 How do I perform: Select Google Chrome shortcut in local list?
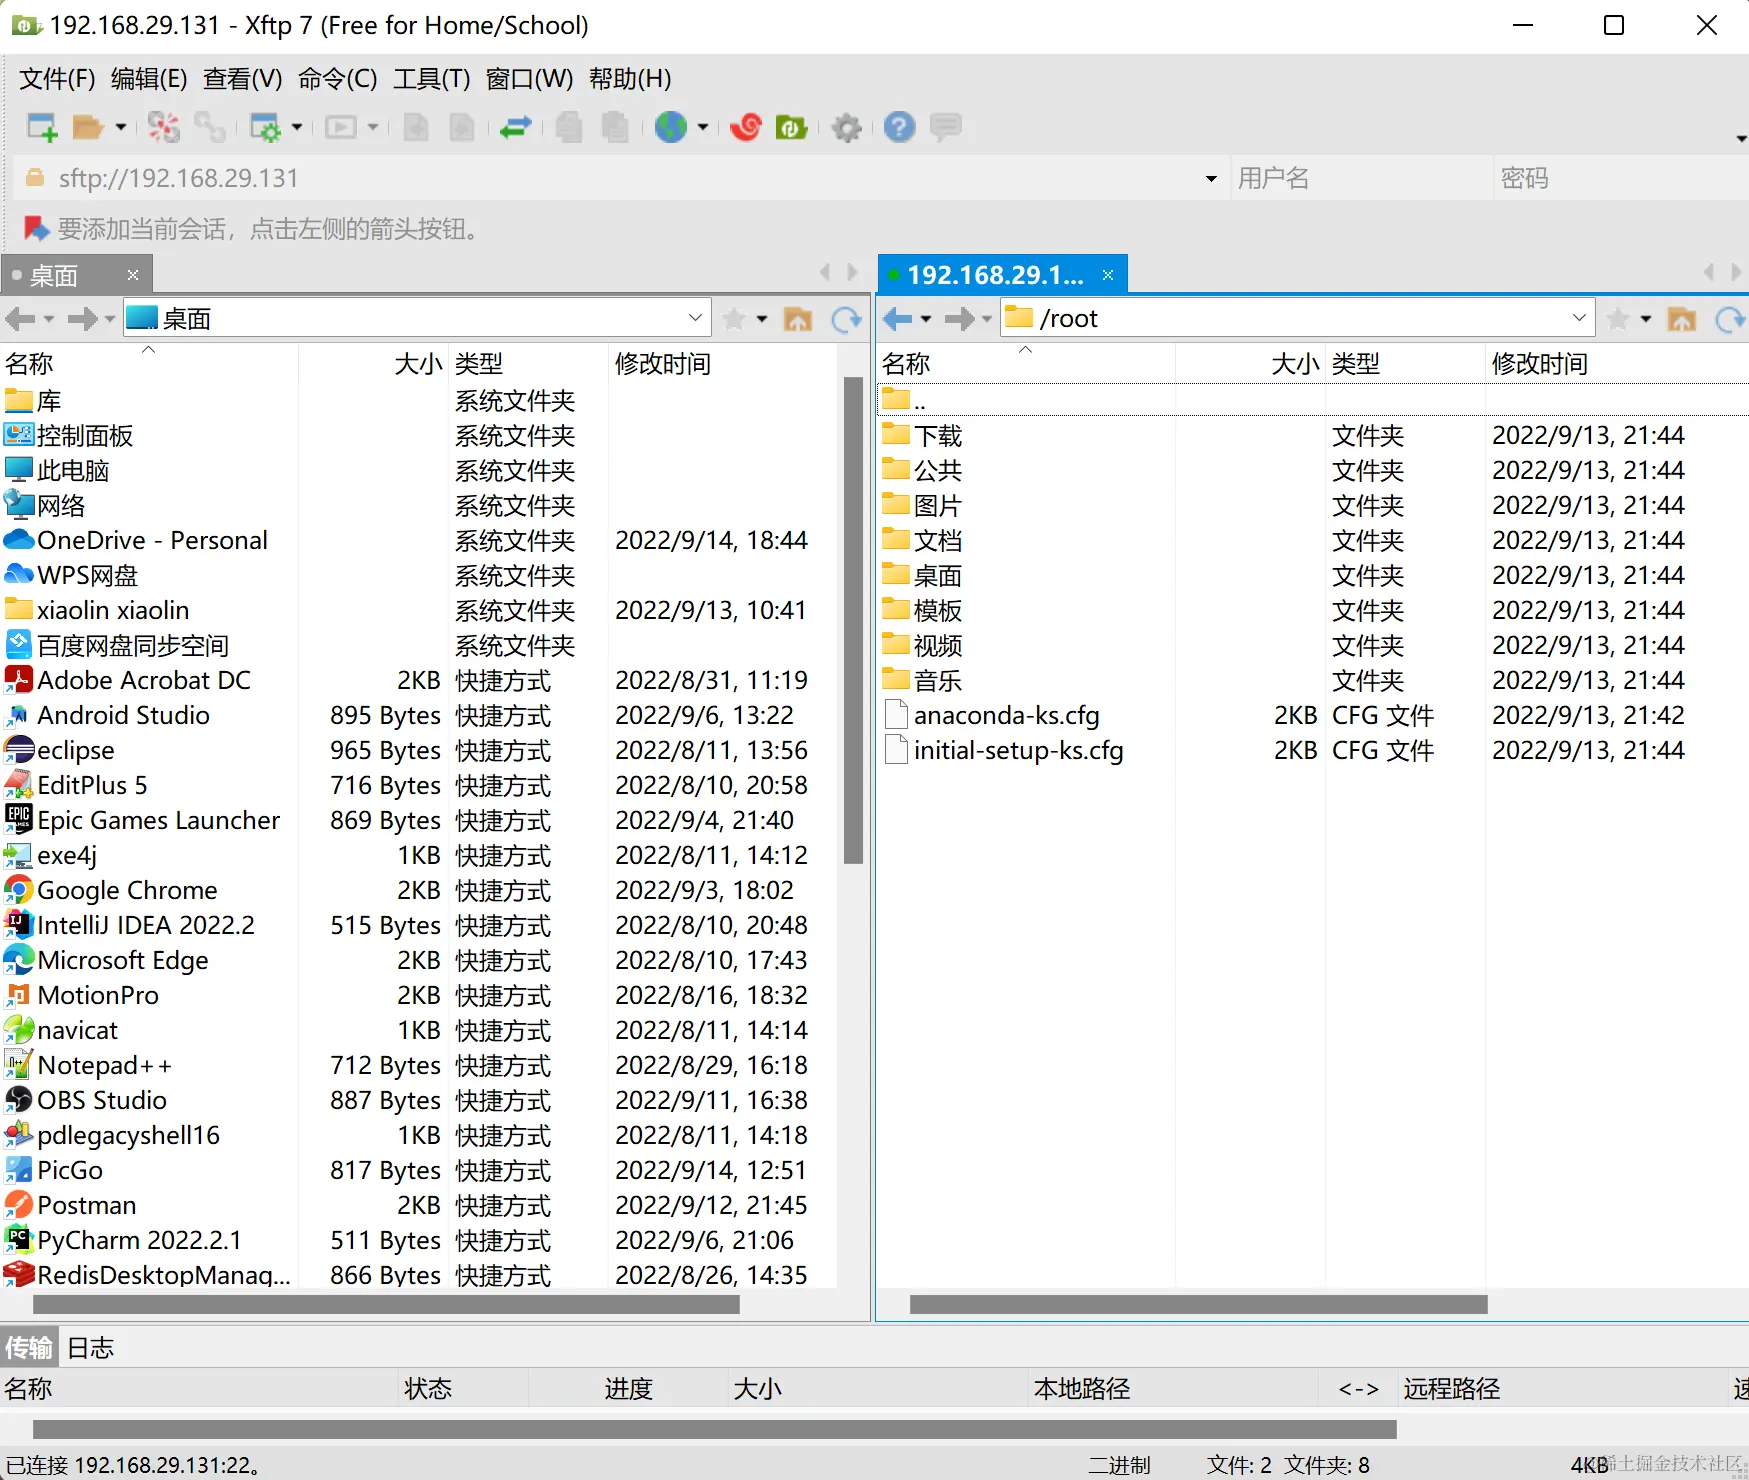coord(127,890)
